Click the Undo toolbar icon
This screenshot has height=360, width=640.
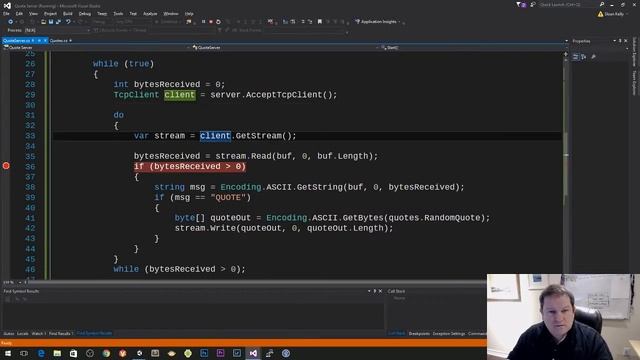tap(68, 22)
